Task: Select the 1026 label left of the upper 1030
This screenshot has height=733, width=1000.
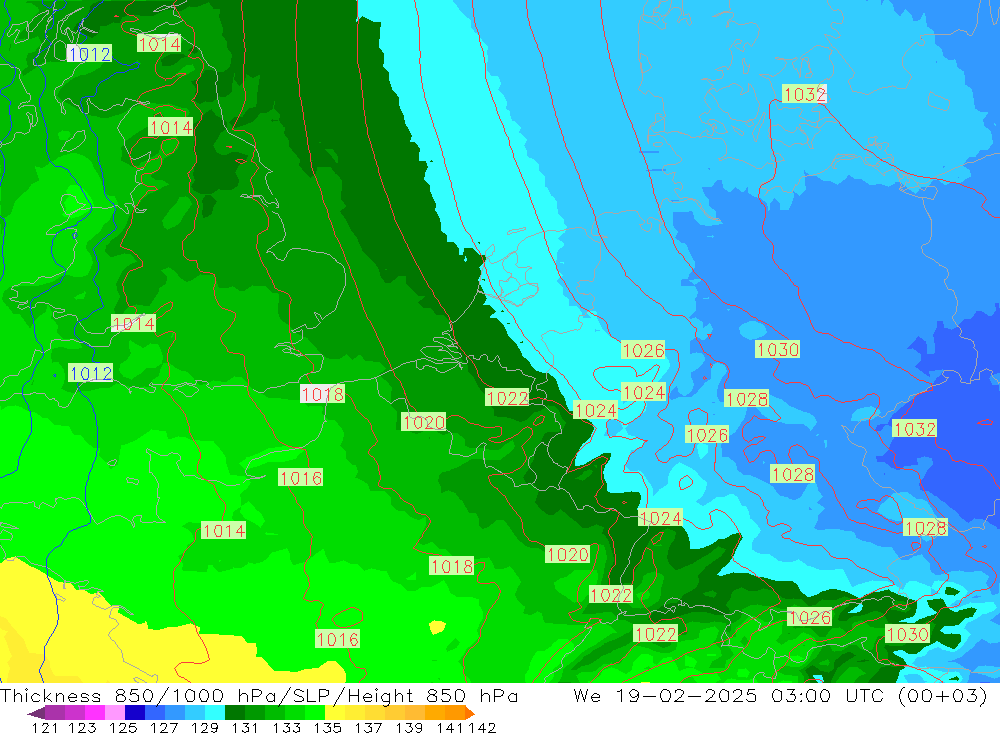Action: pyautogui.click(x=643, y=350)
